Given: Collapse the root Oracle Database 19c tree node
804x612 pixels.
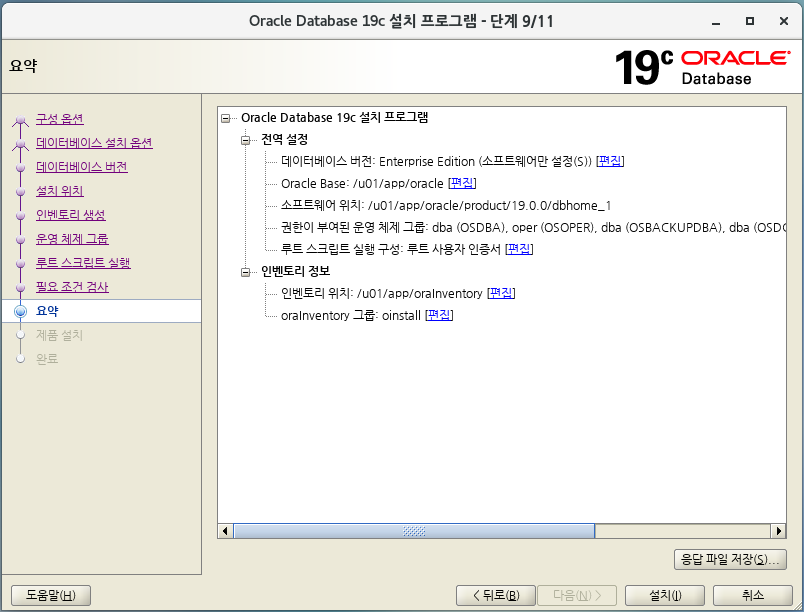Looking at the screenshot, I should click(226, 118).
